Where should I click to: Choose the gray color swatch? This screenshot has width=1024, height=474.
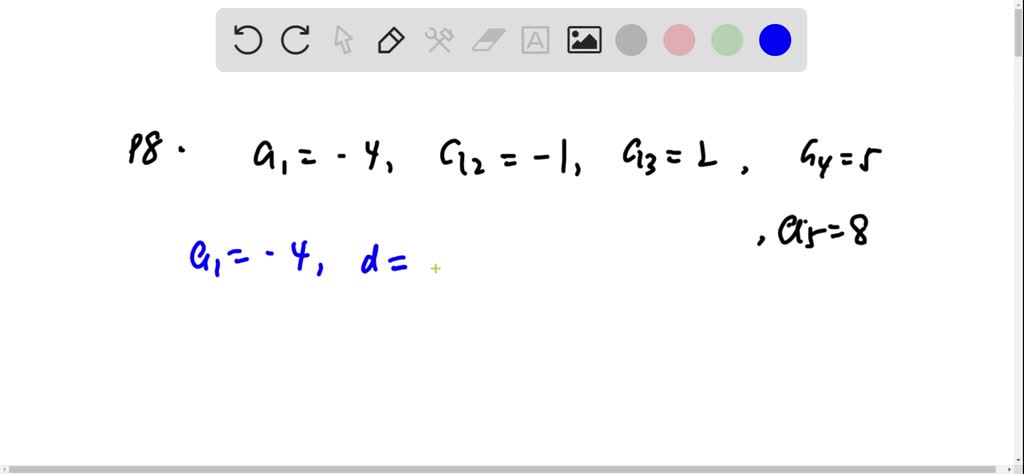point(632,40)
